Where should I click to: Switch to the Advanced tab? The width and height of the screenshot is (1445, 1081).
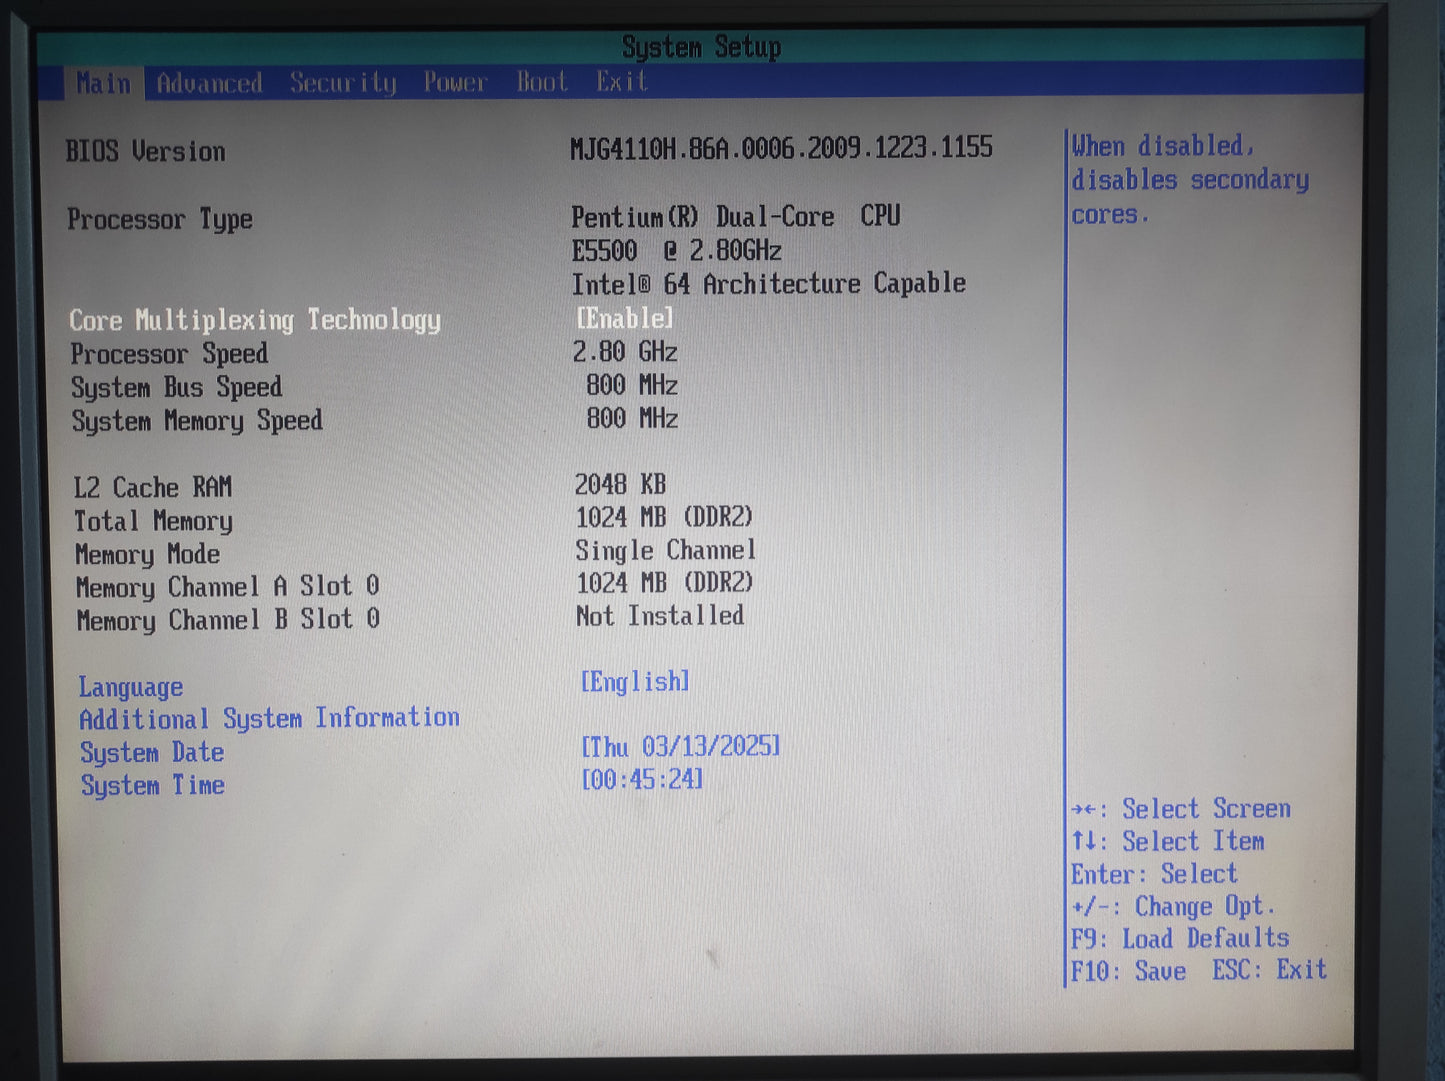pyautogui.click(x=209, y=83)
